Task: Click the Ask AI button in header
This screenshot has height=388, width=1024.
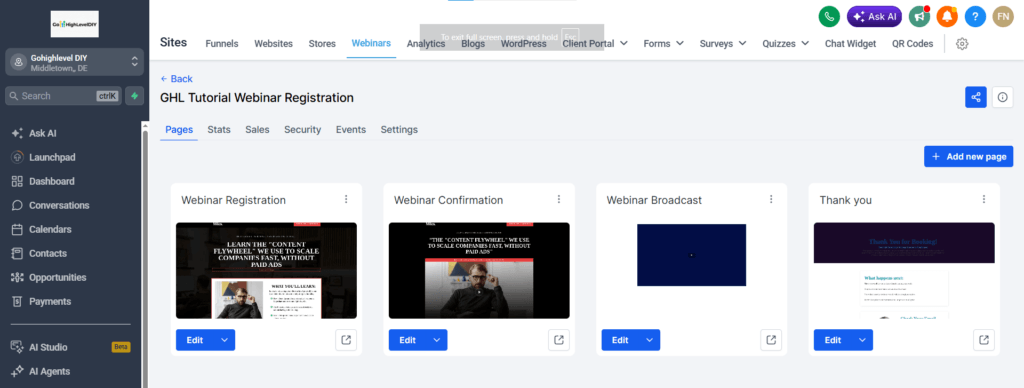Action: (874, 16)
